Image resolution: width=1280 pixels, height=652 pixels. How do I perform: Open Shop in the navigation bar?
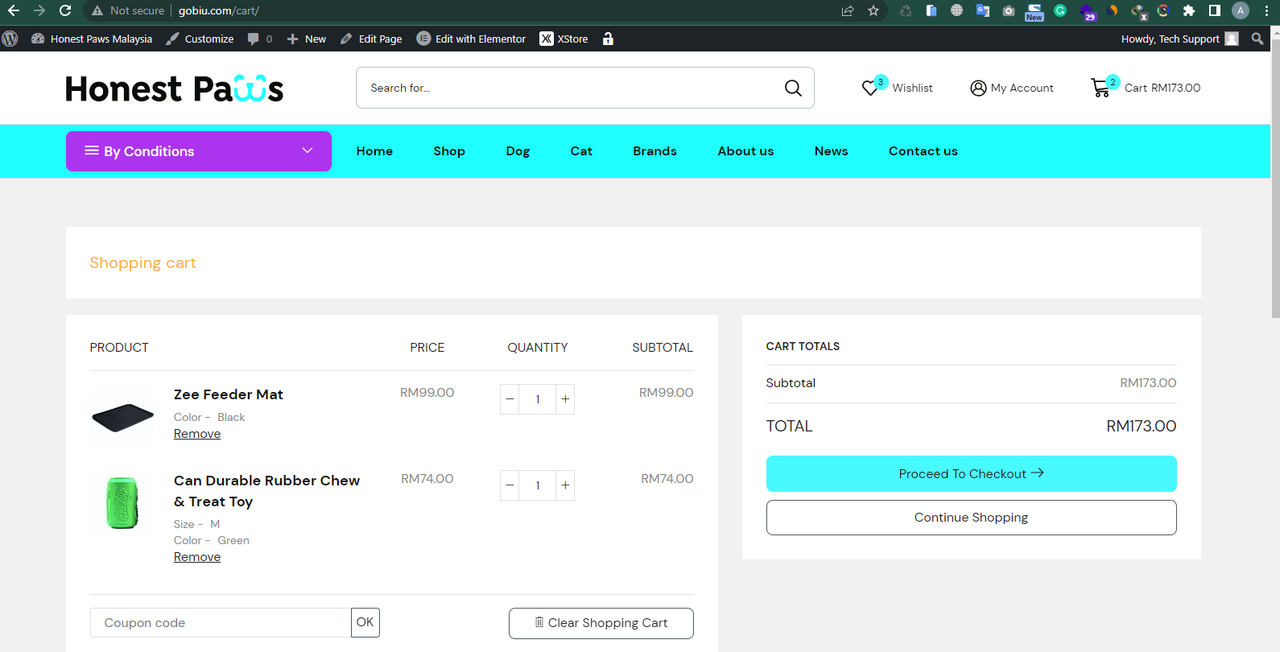pyautogui.click(x=449, y=151)
